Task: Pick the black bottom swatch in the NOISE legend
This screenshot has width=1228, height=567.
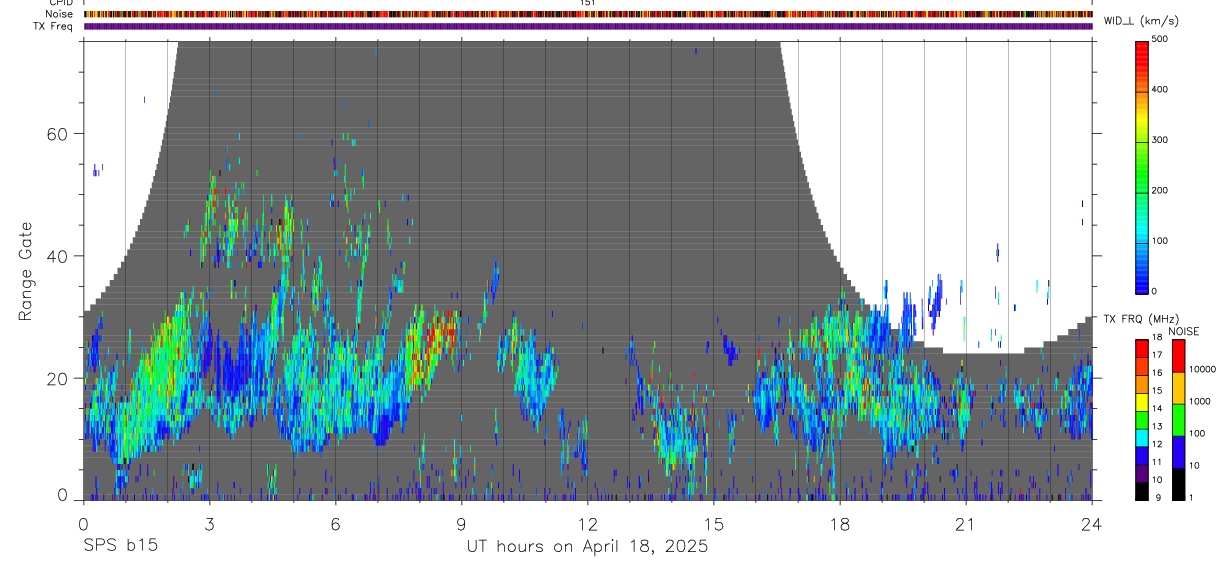Action: point(1178,483)
